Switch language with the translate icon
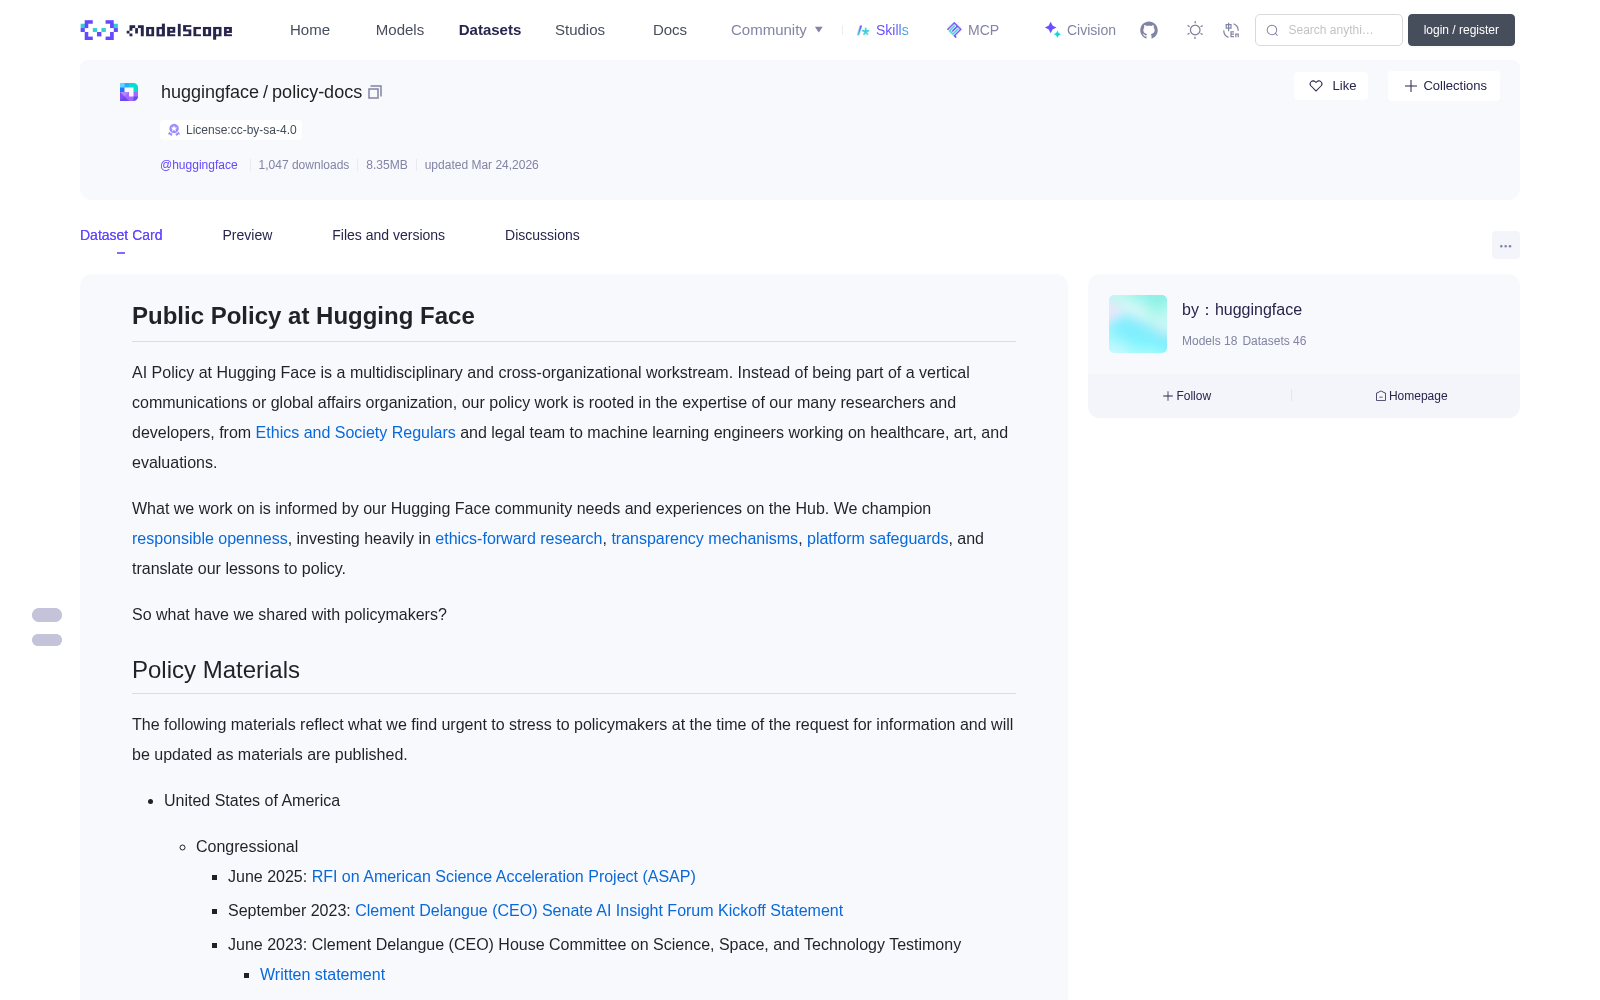This screenshot has width=1600, height=1000. tap(1232, 30)
